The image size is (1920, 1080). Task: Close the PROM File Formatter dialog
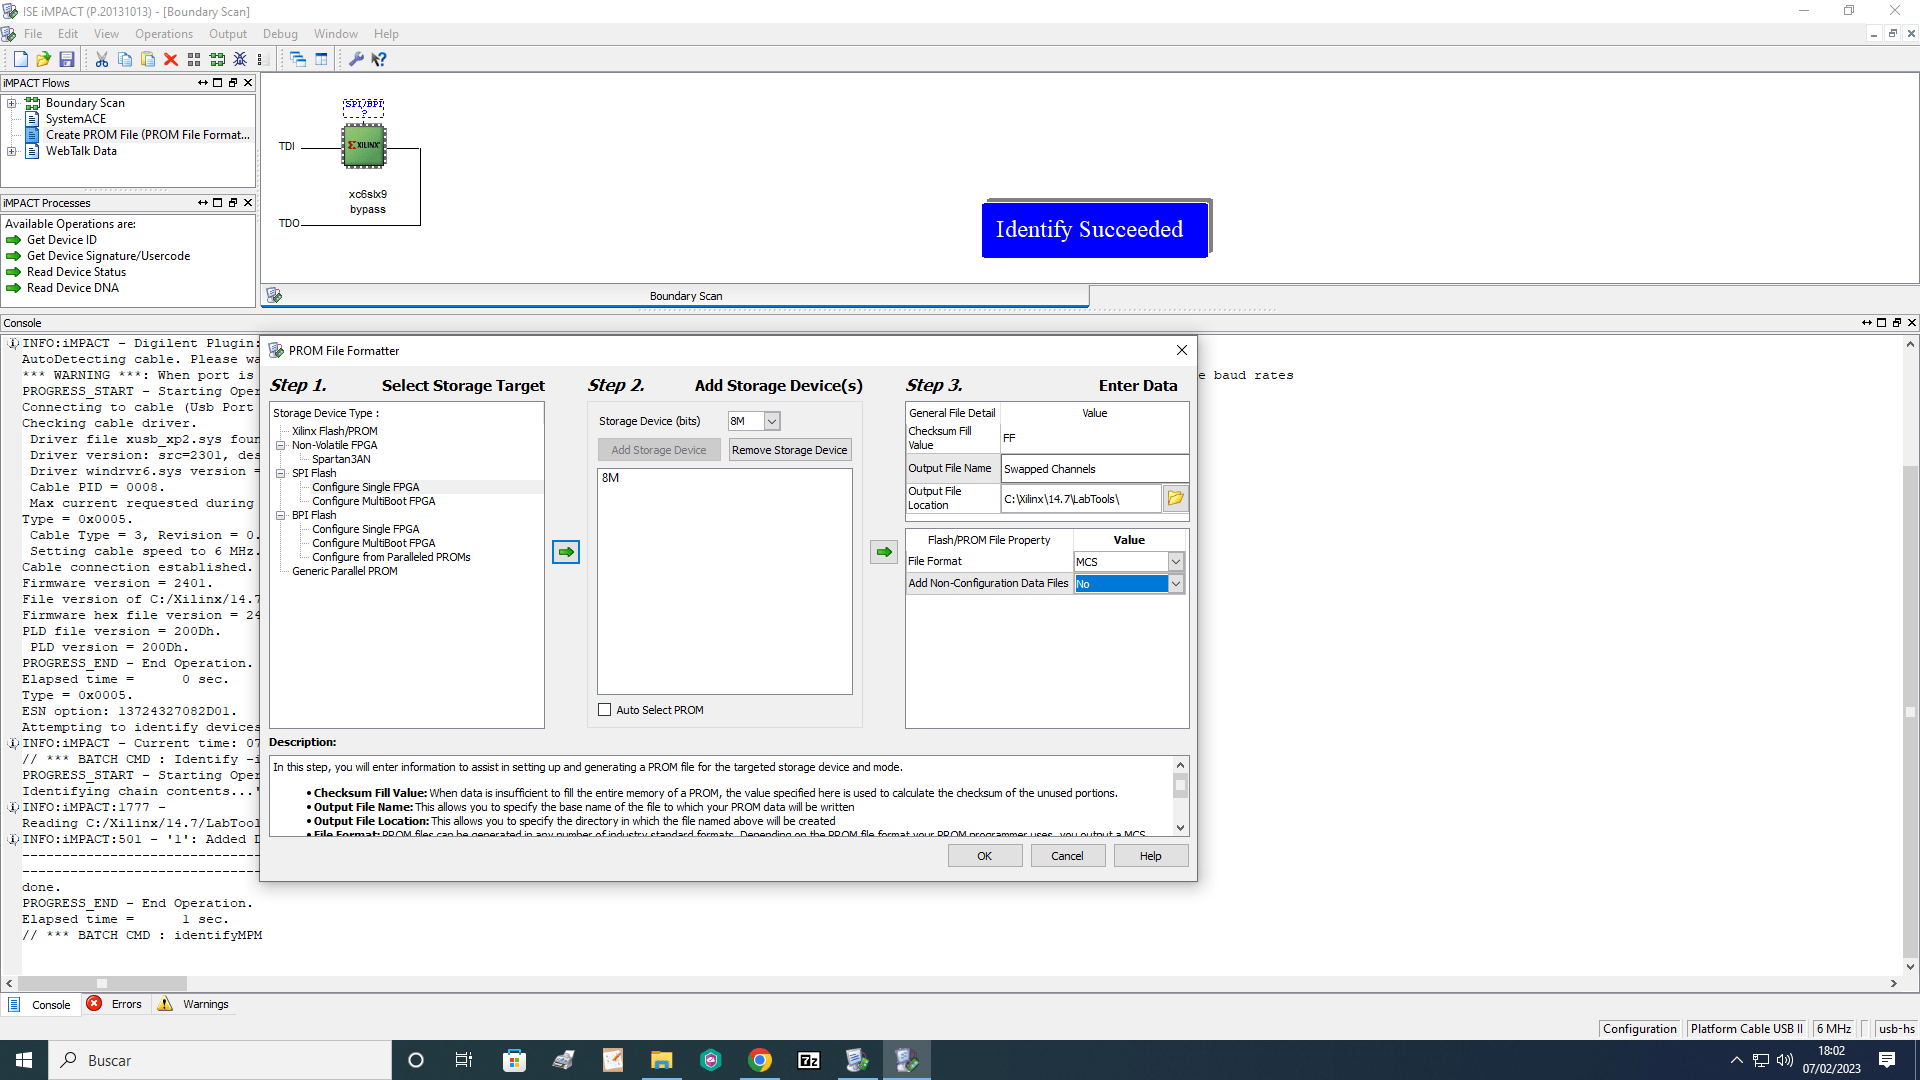tap(1182, 350)
